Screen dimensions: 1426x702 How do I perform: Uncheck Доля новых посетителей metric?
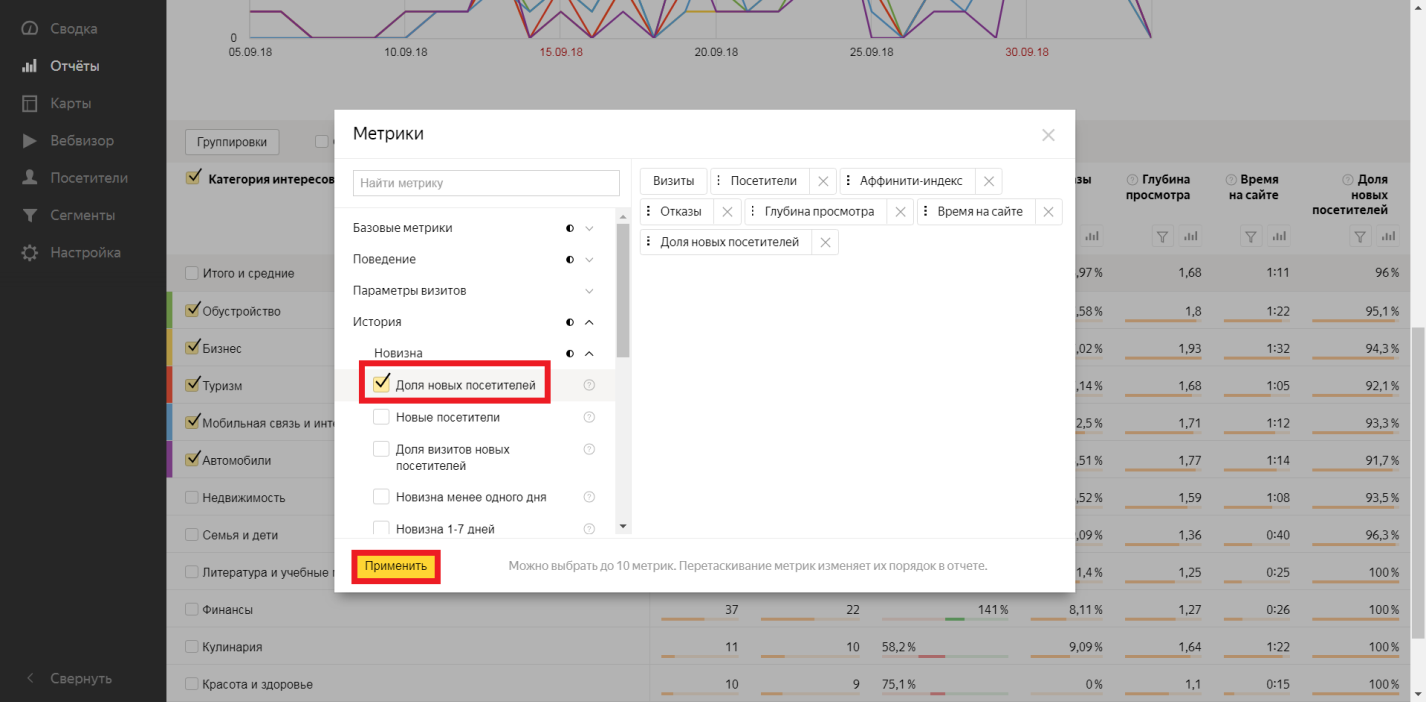(x=381, y=384)
